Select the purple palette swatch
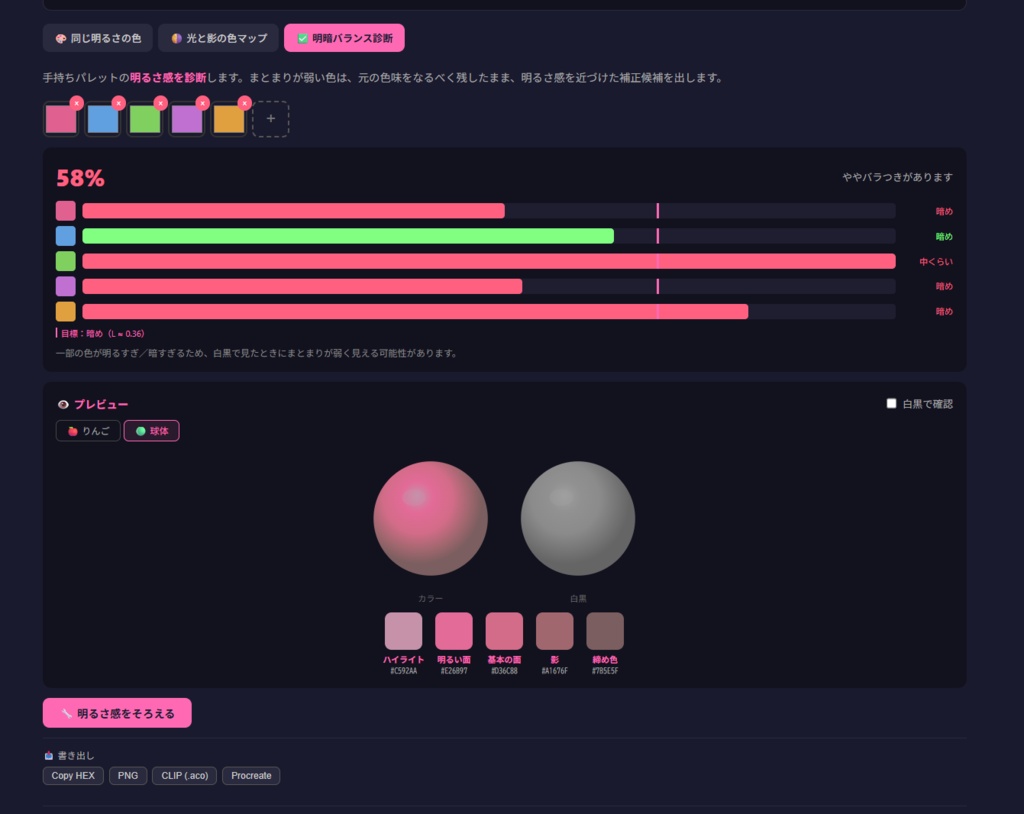1024x814 pixels. (x=187, y=120)
